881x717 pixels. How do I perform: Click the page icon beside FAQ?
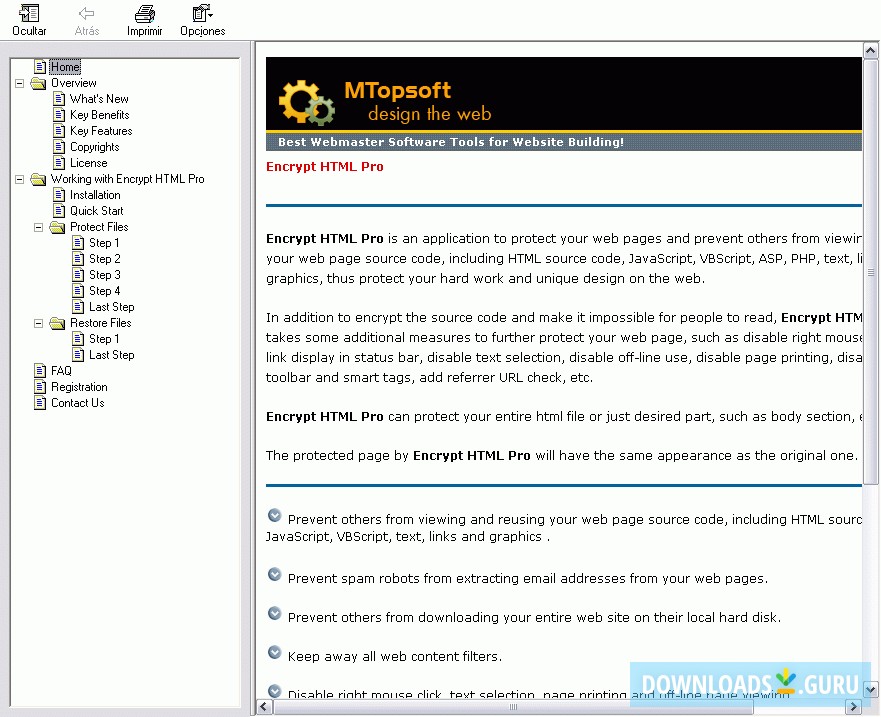point(40,371)
